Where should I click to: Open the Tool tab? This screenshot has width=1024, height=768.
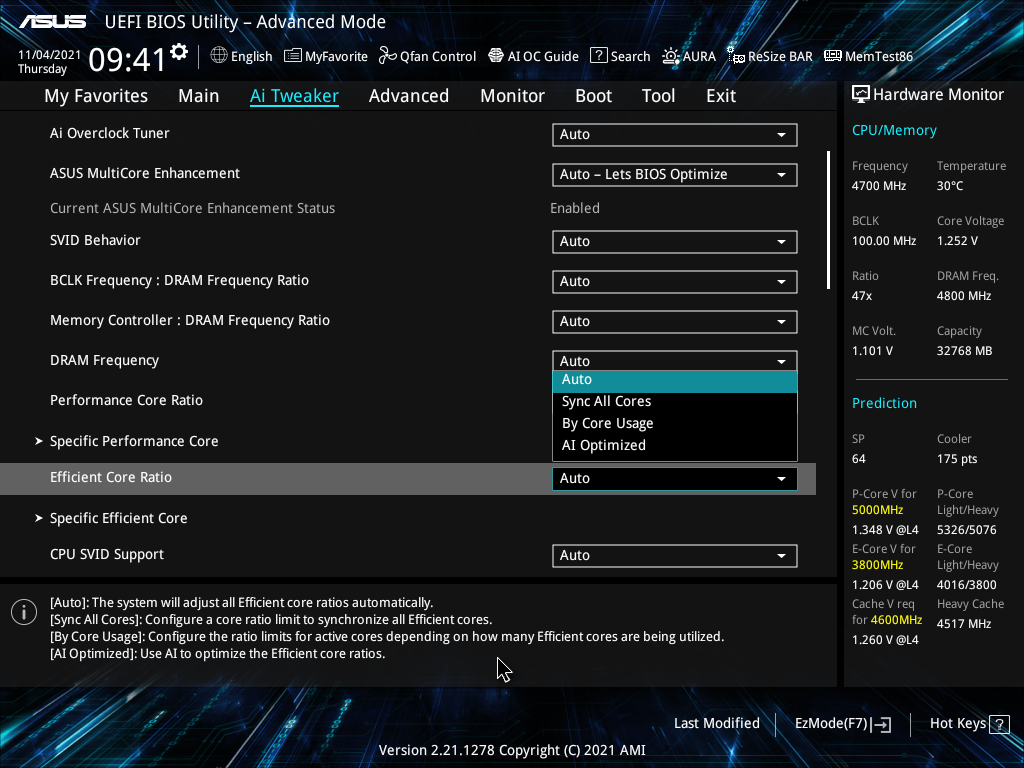point(658,96)
